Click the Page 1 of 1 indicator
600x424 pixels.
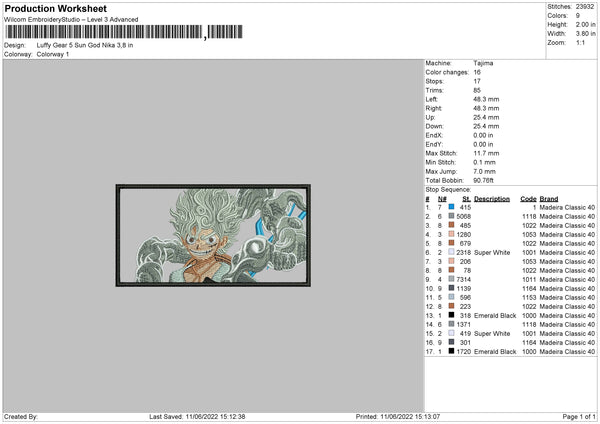(579, 416)
